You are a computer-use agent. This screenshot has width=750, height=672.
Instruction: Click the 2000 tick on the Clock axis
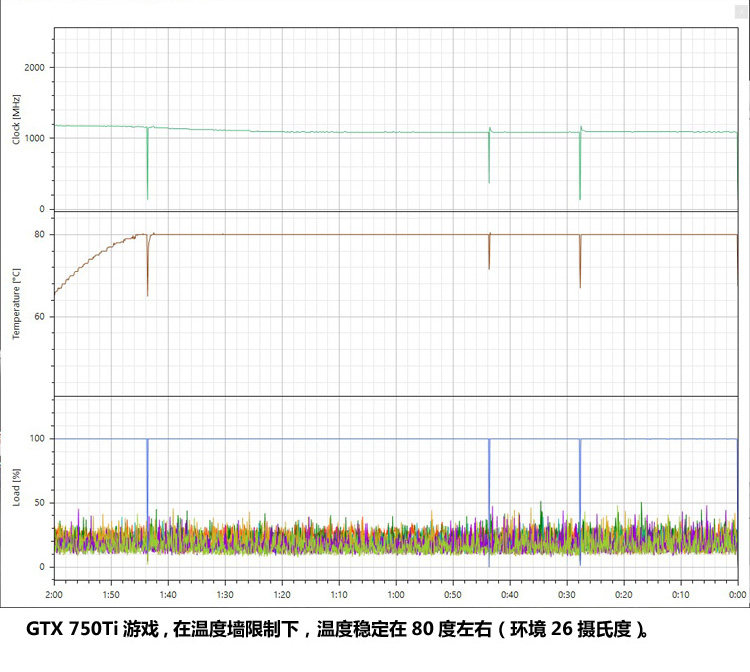34,67
